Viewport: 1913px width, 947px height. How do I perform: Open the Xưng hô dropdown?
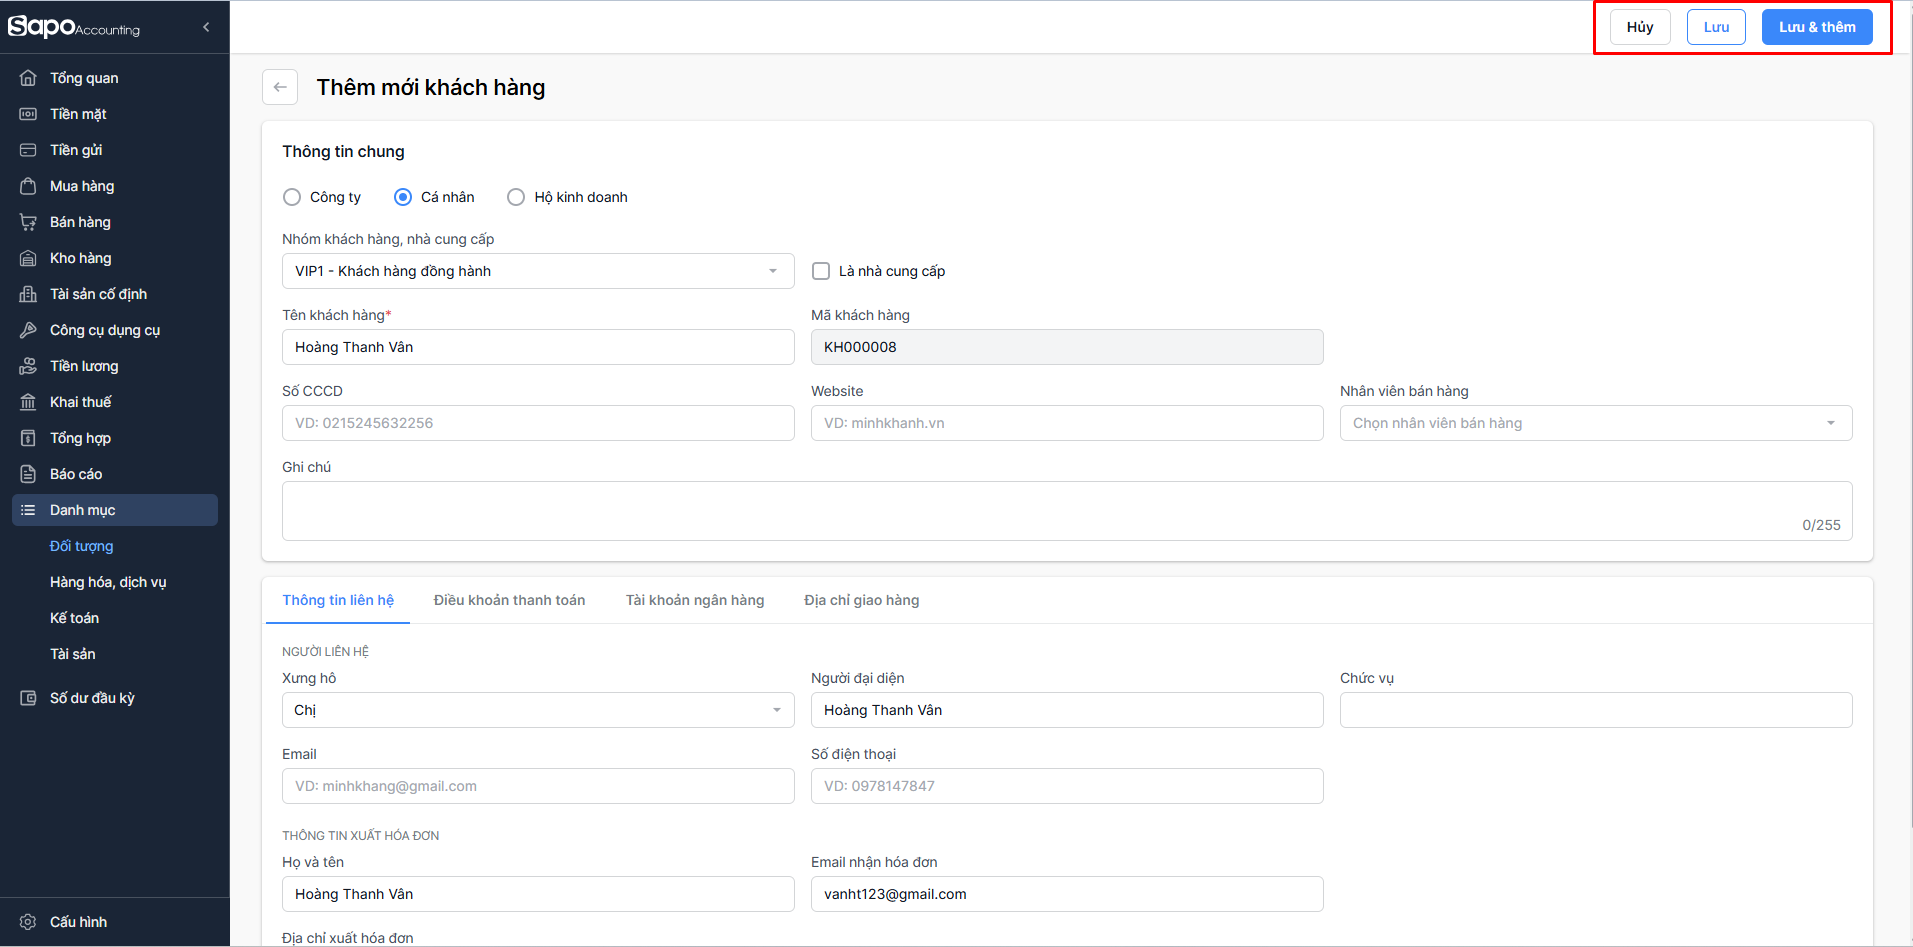538,710
